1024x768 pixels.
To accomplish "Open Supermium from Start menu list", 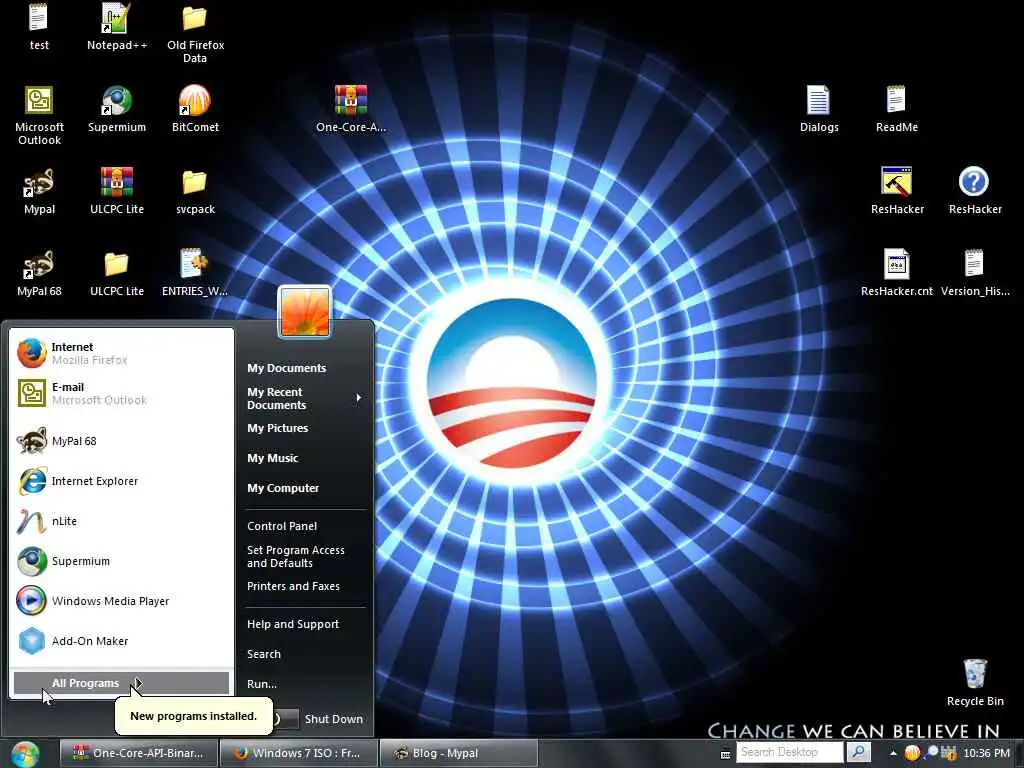I will 122,561.
